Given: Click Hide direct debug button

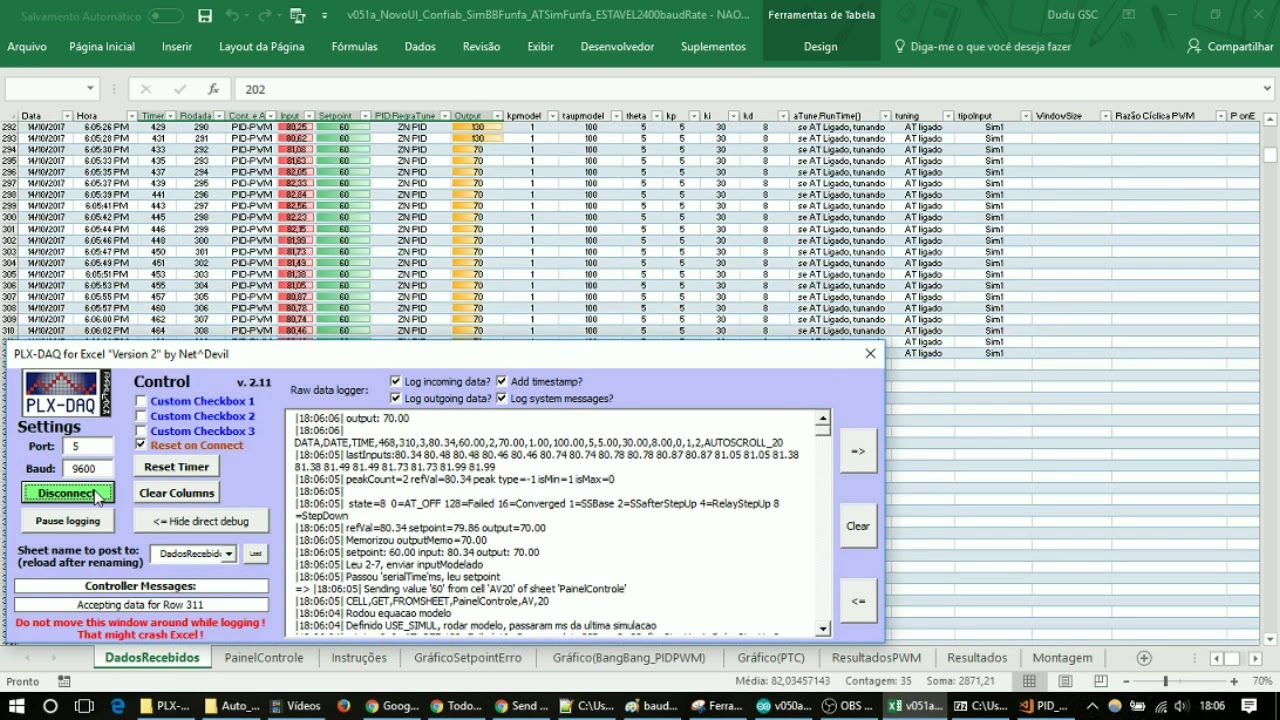Looking at the screenshot, I should [201, 521].
